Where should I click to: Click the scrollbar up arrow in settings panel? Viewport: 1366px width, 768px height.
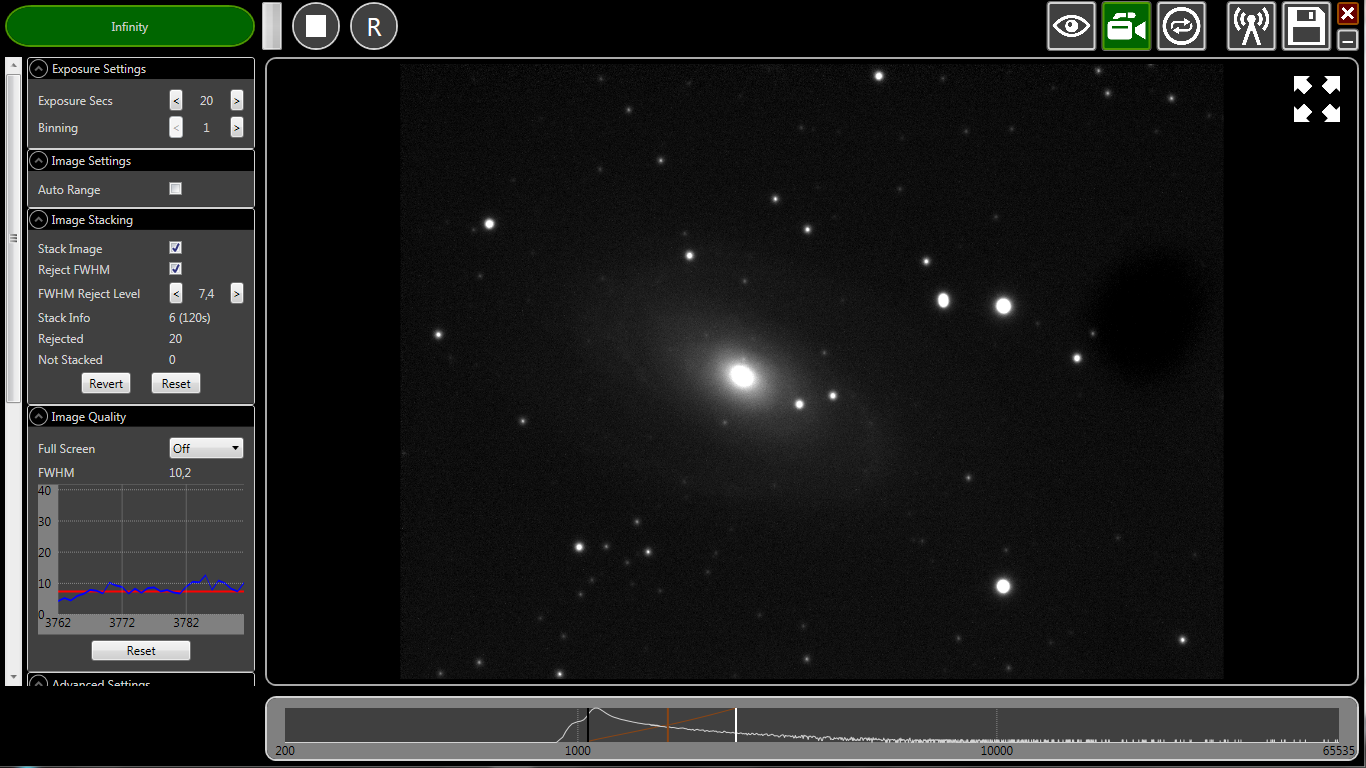(13, 64)
